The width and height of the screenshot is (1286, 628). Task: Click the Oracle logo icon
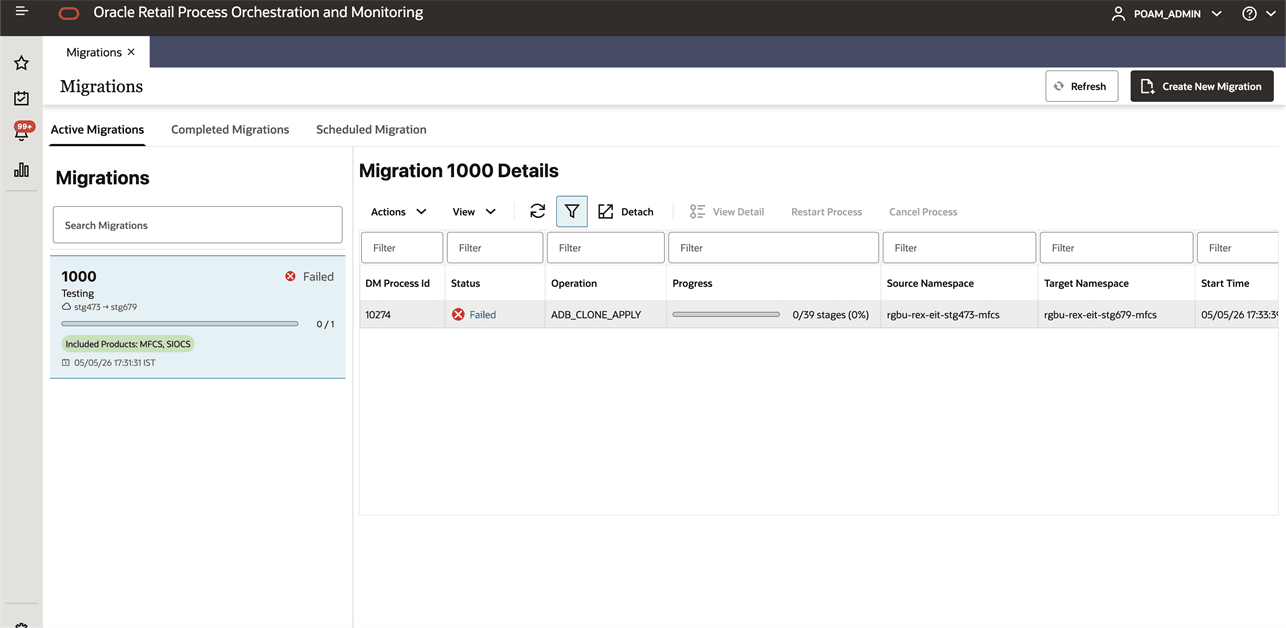tap(68, 14)
